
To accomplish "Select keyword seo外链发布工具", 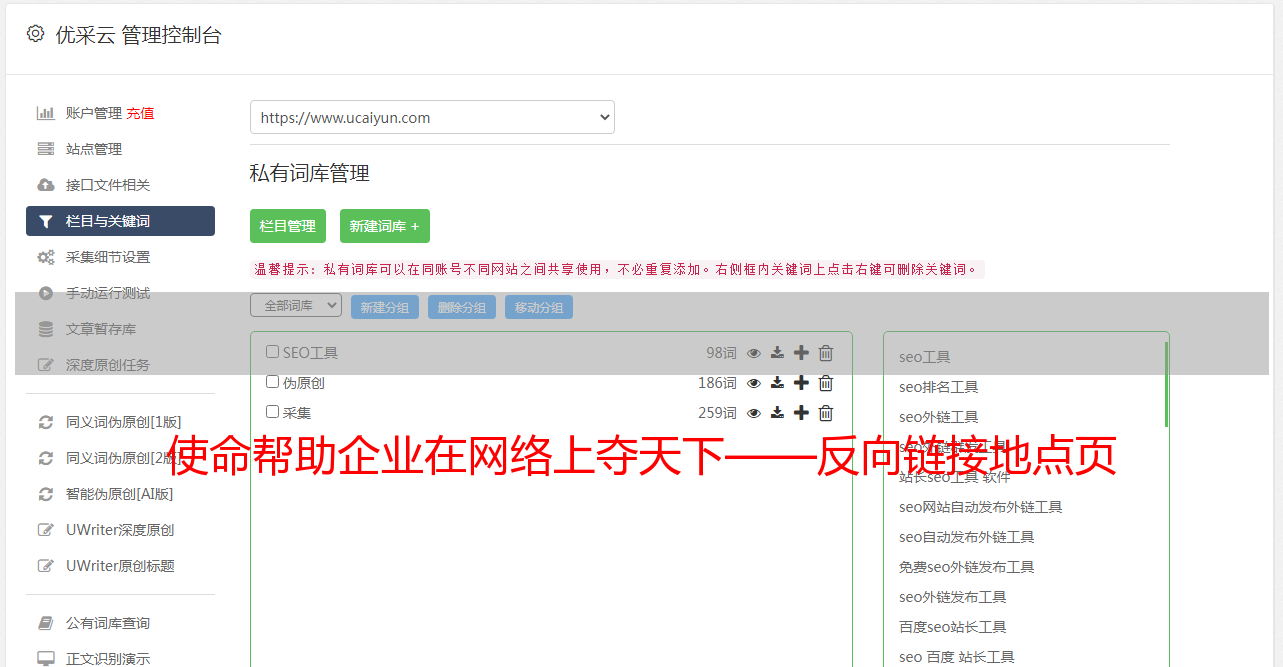I will pos(952,597).
